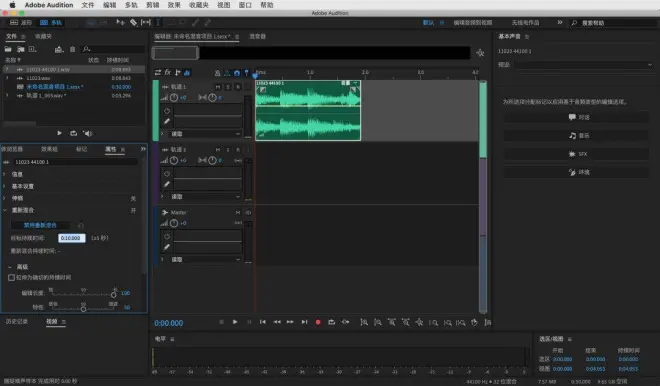Click the red Record button
This screenshot has height=386, width=660.
pos(318,322)
